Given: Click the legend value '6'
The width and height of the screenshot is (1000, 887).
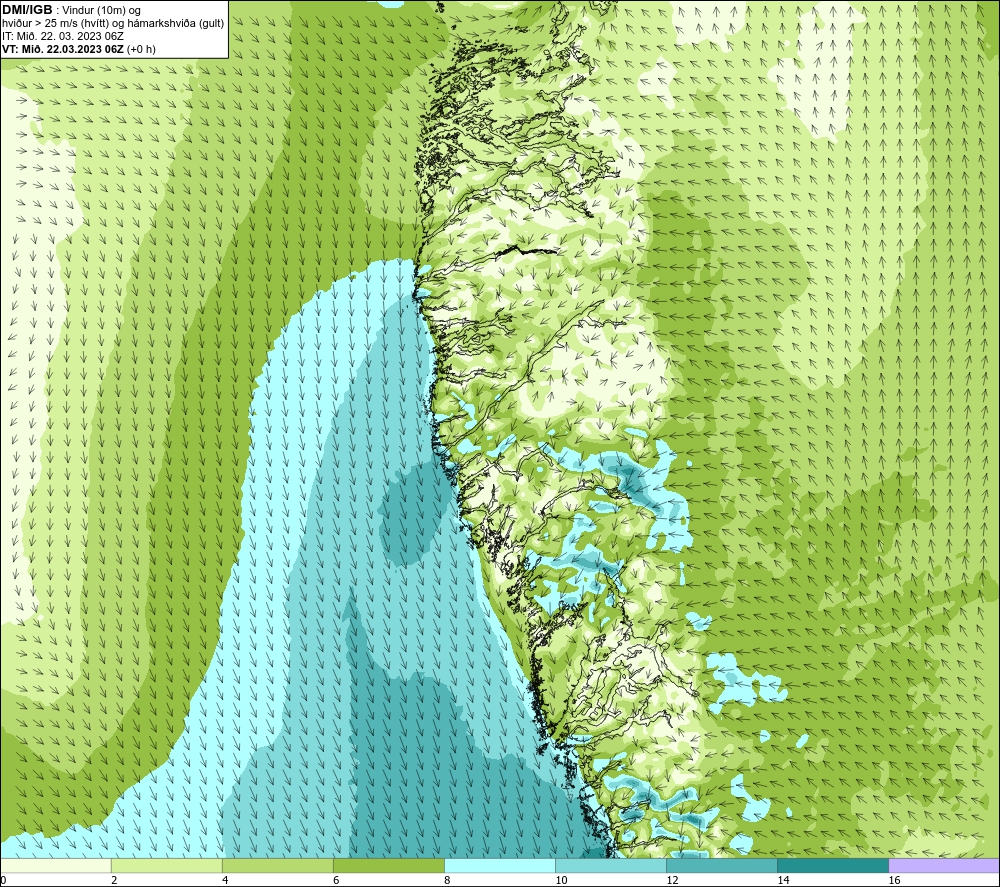Looking at the screenshot, I should (336, 880).
